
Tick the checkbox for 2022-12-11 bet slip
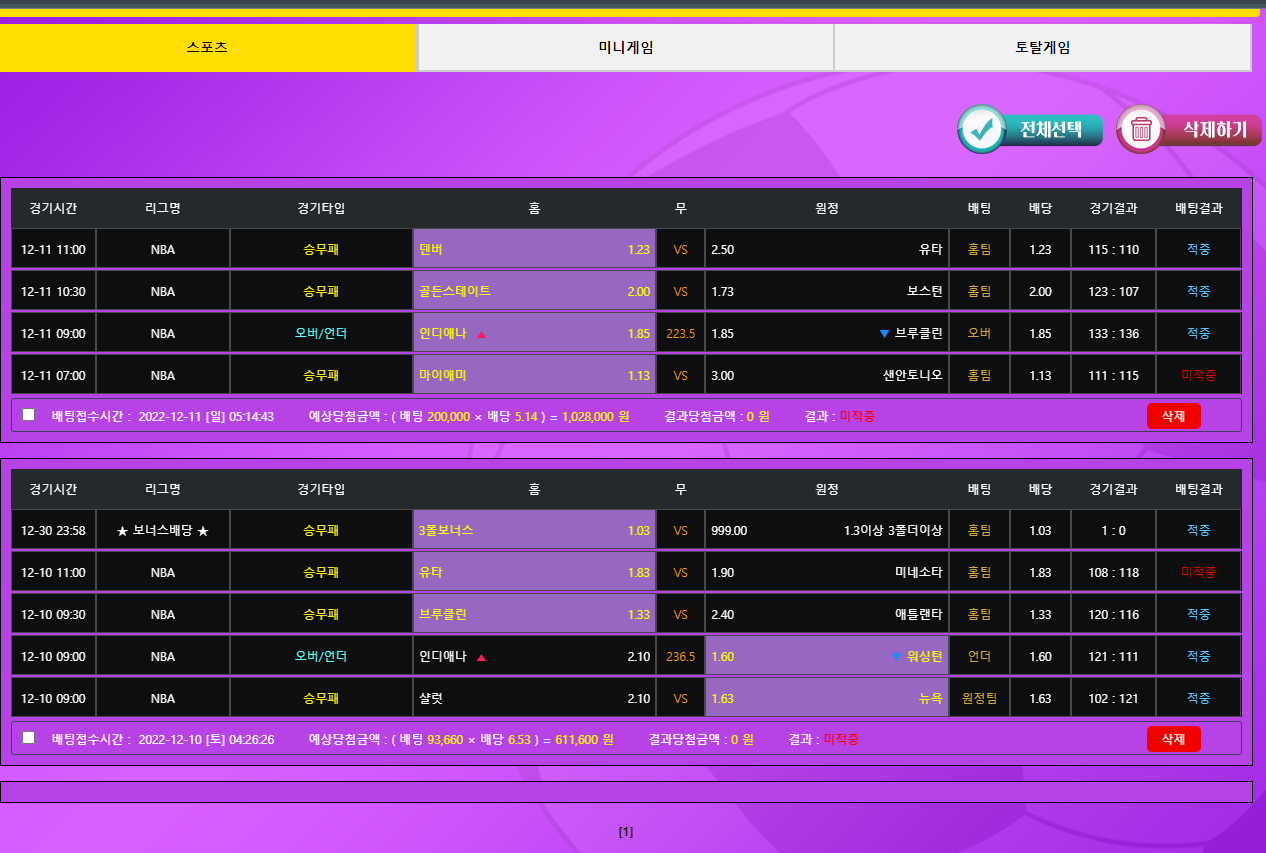pos(28,415)
